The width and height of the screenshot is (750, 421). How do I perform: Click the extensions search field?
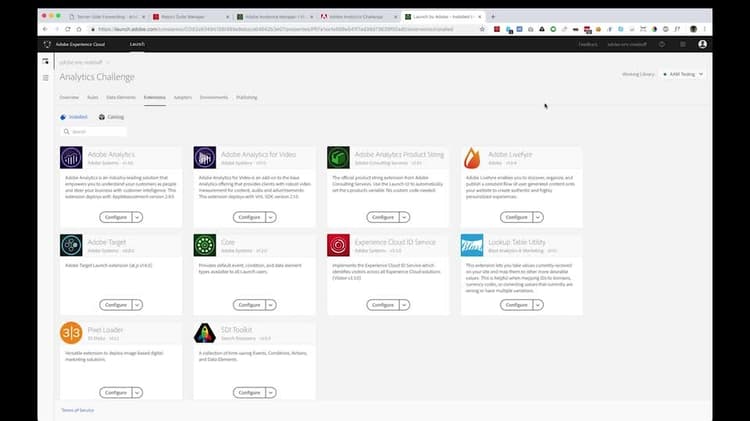click(x=94, y=132)
